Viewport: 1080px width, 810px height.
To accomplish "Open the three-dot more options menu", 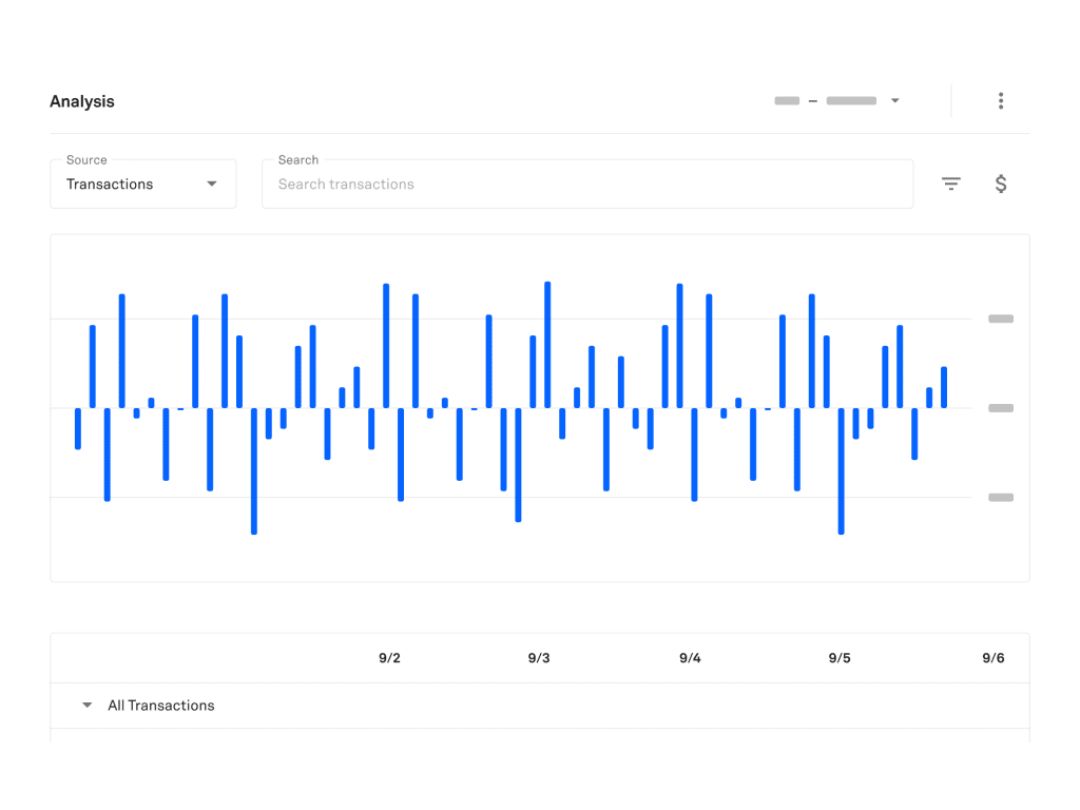I will click(x=1000, y=101).
